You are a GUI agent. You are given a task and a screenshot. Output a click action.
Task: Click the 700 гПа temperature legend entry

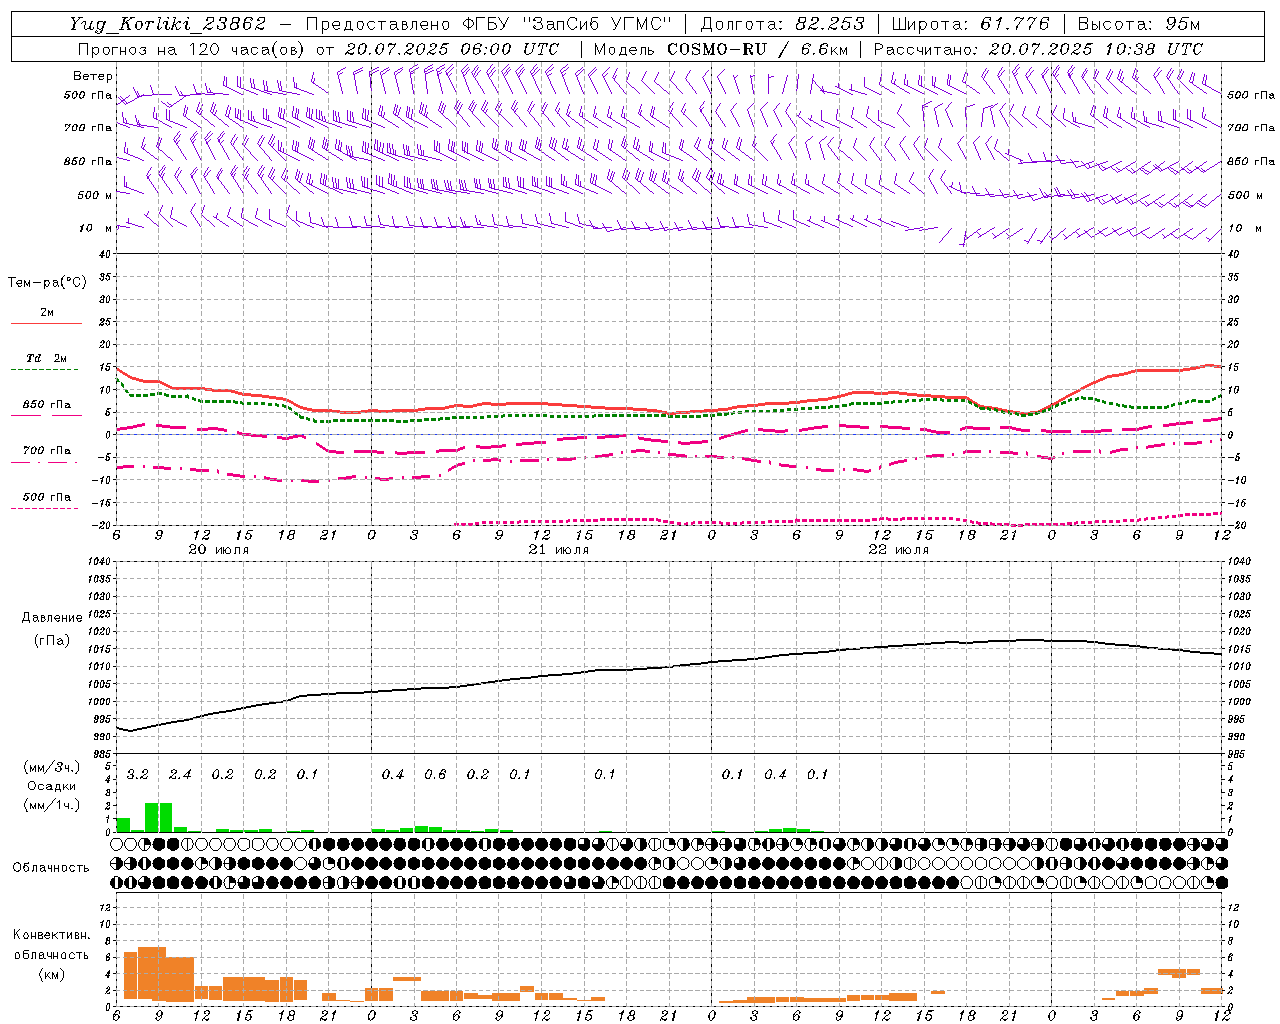pos(46,451)
